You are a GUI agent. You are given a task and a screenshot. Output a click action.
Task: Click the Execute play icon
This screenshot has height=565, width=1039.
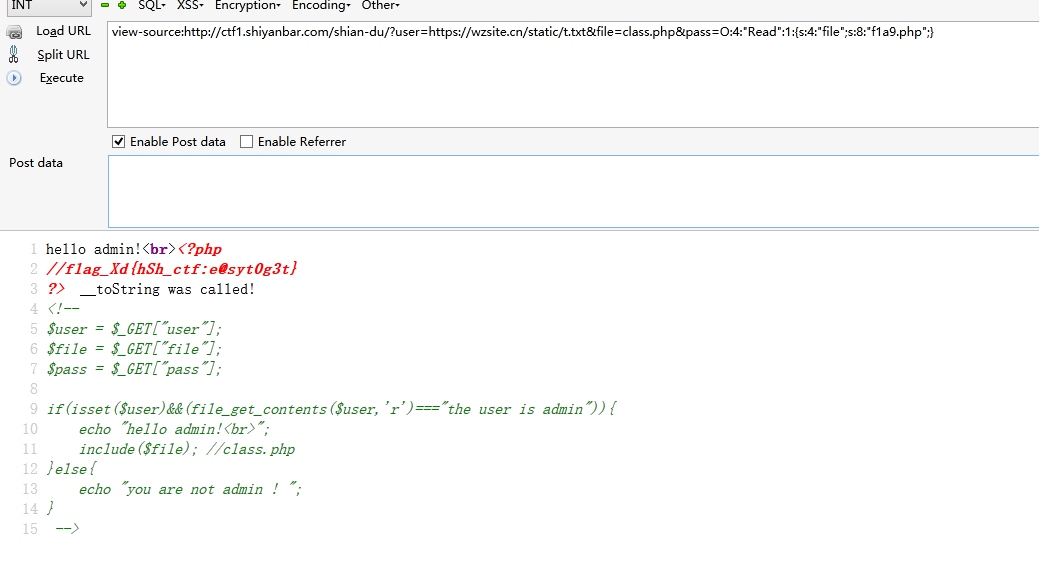(14, 77)
